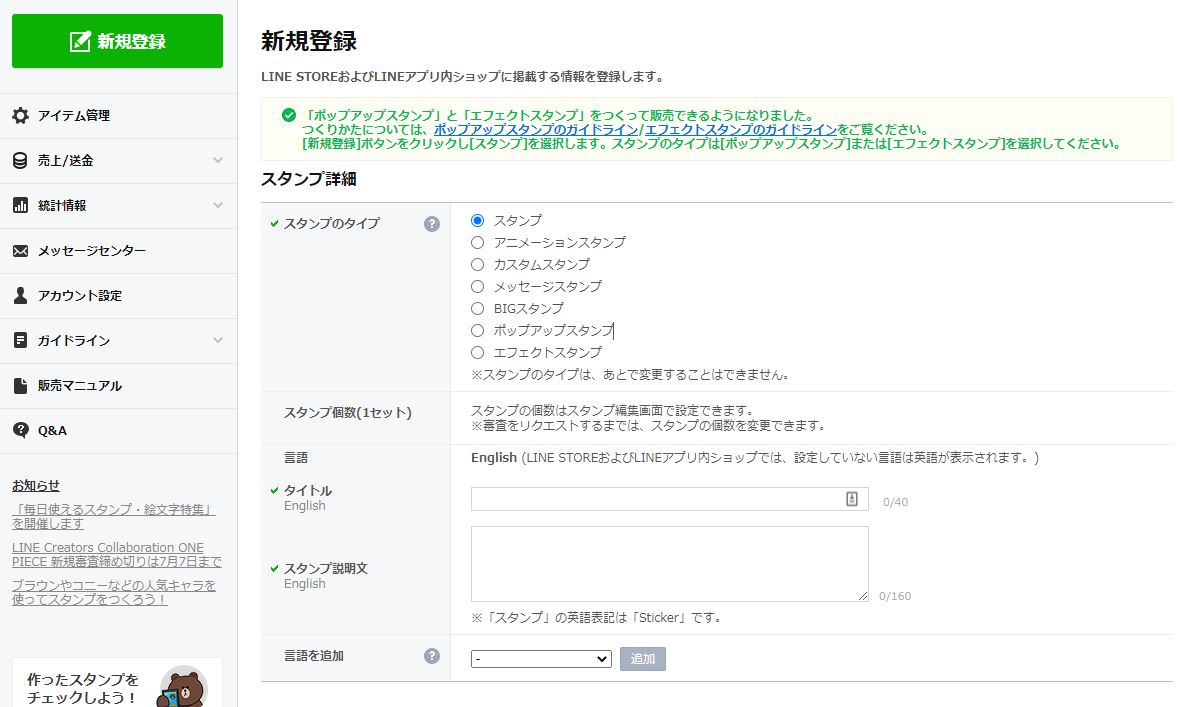Viewport: 1194px width, 707px height.
Task: Select the エフェクトスタンプ radio button
Action: coord(477,353)
